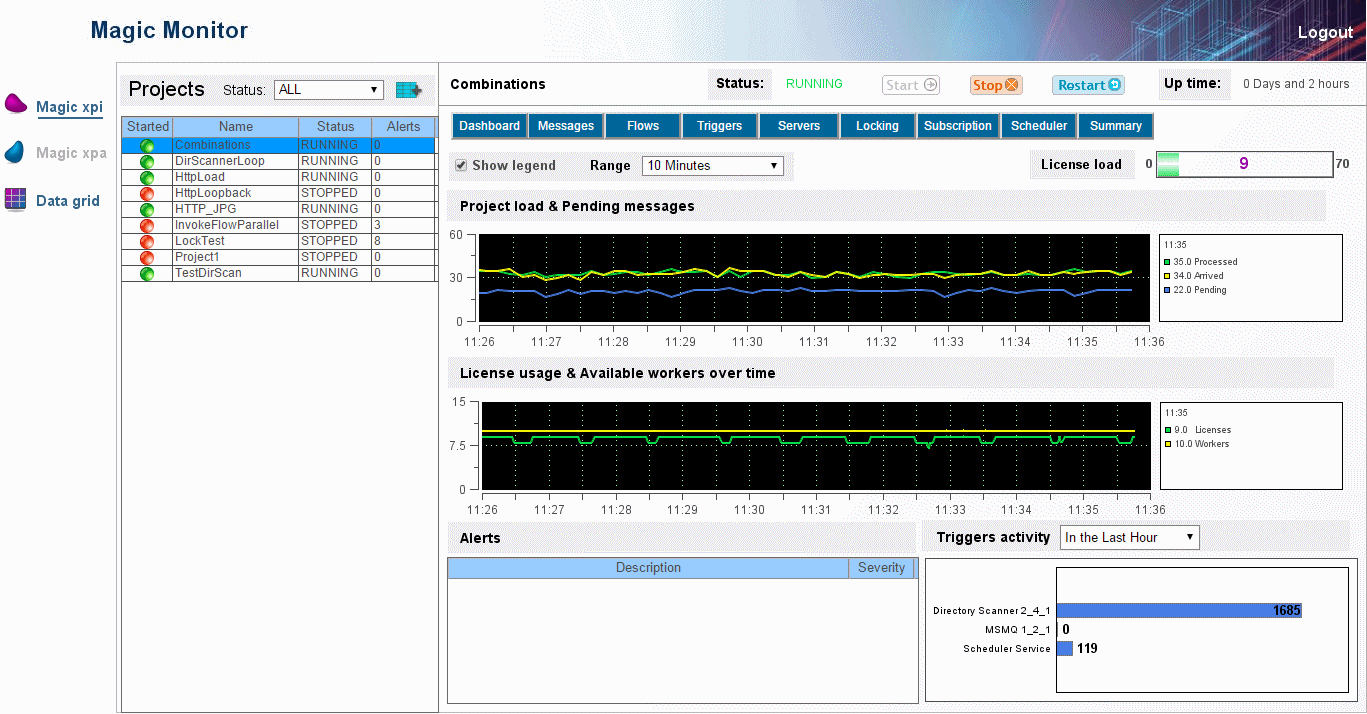The image size is (1367, 714).
Task: Select the Project1 project name
Action: coord(197,257)
